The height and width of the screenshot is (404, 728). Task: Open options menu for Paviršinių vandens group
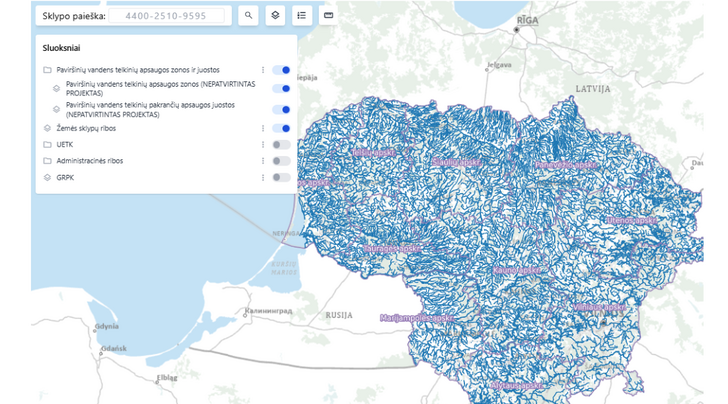(263, 70)
